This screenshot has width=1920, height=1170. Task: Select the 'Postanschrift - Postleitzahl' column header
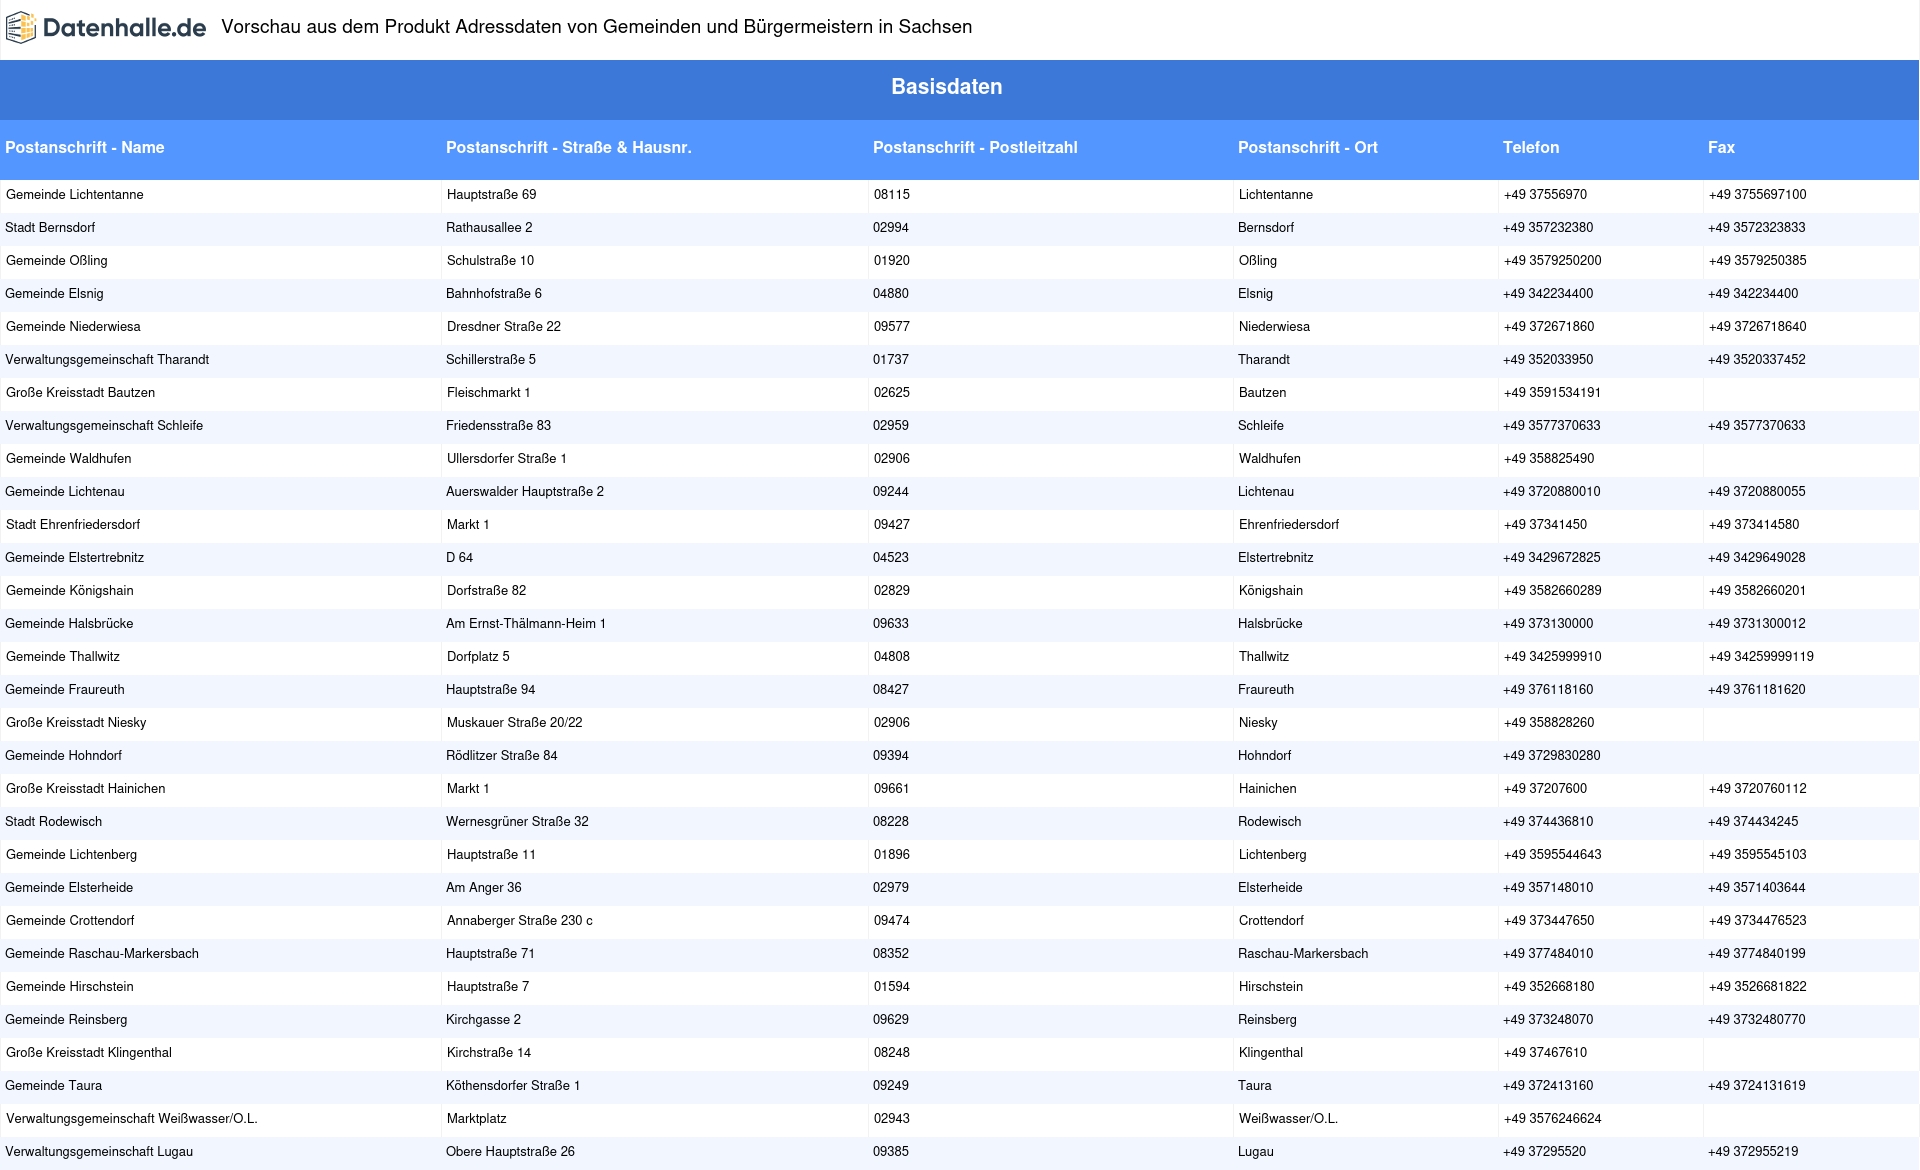[975, 148]
